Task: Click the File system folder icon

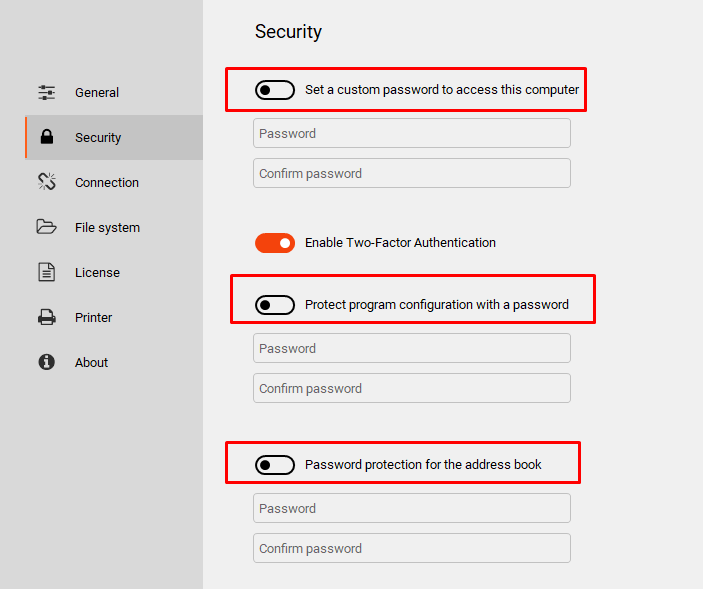Action: click(47, 227)
